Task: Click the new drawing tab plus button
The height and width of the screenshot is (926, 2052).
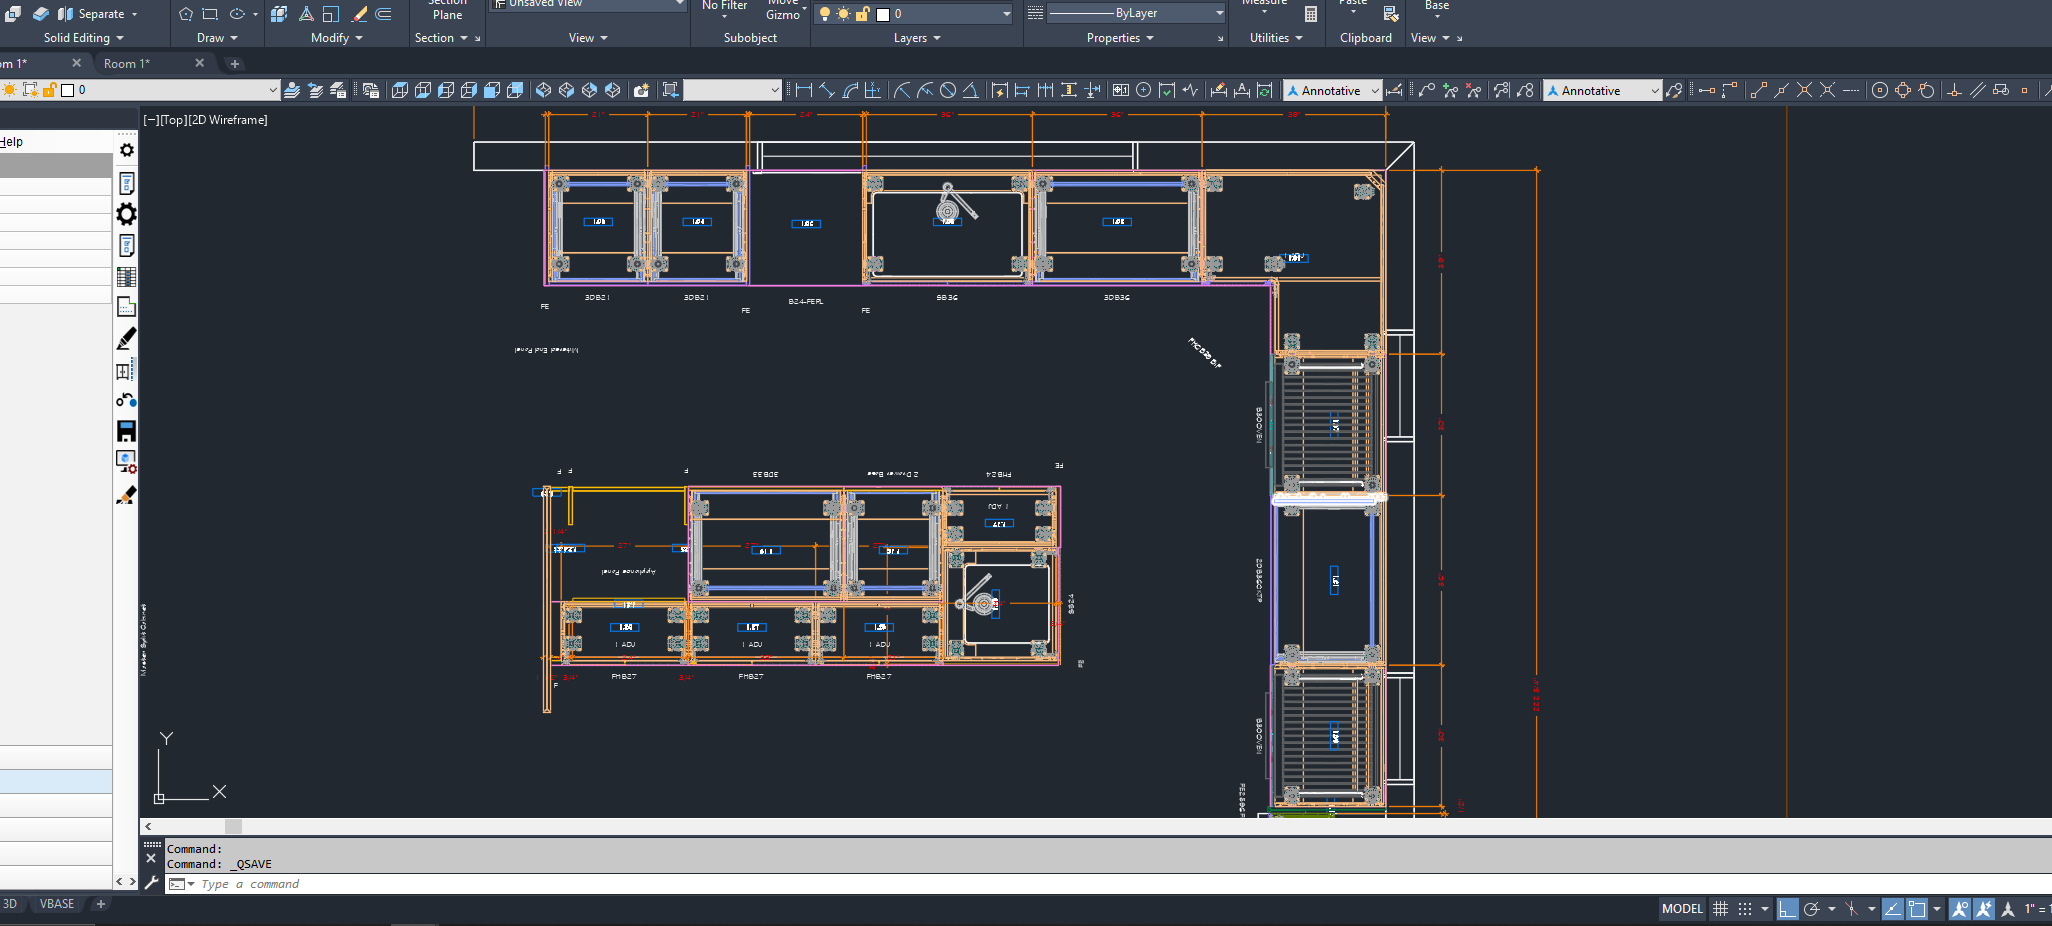Action: pos(235,64)
